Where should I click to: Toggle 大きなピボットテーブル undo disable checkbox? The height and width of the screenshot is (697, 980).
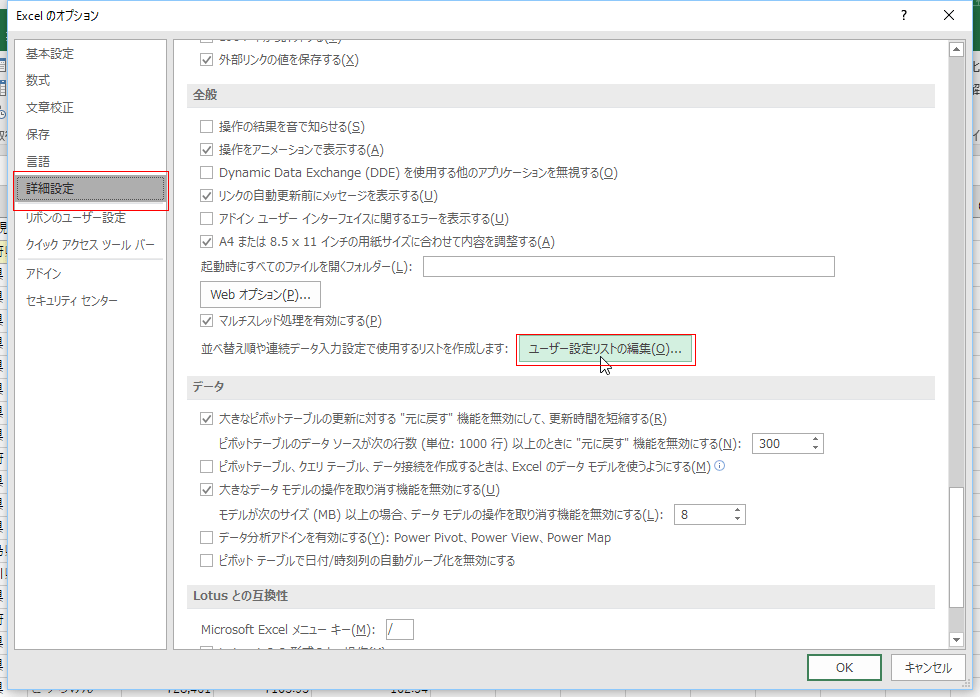tap(206, 419)
